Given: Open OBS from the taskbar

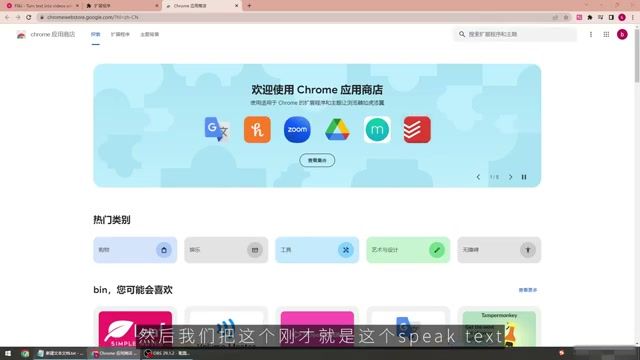Looking at the screenshot, I should pos(167,353).
